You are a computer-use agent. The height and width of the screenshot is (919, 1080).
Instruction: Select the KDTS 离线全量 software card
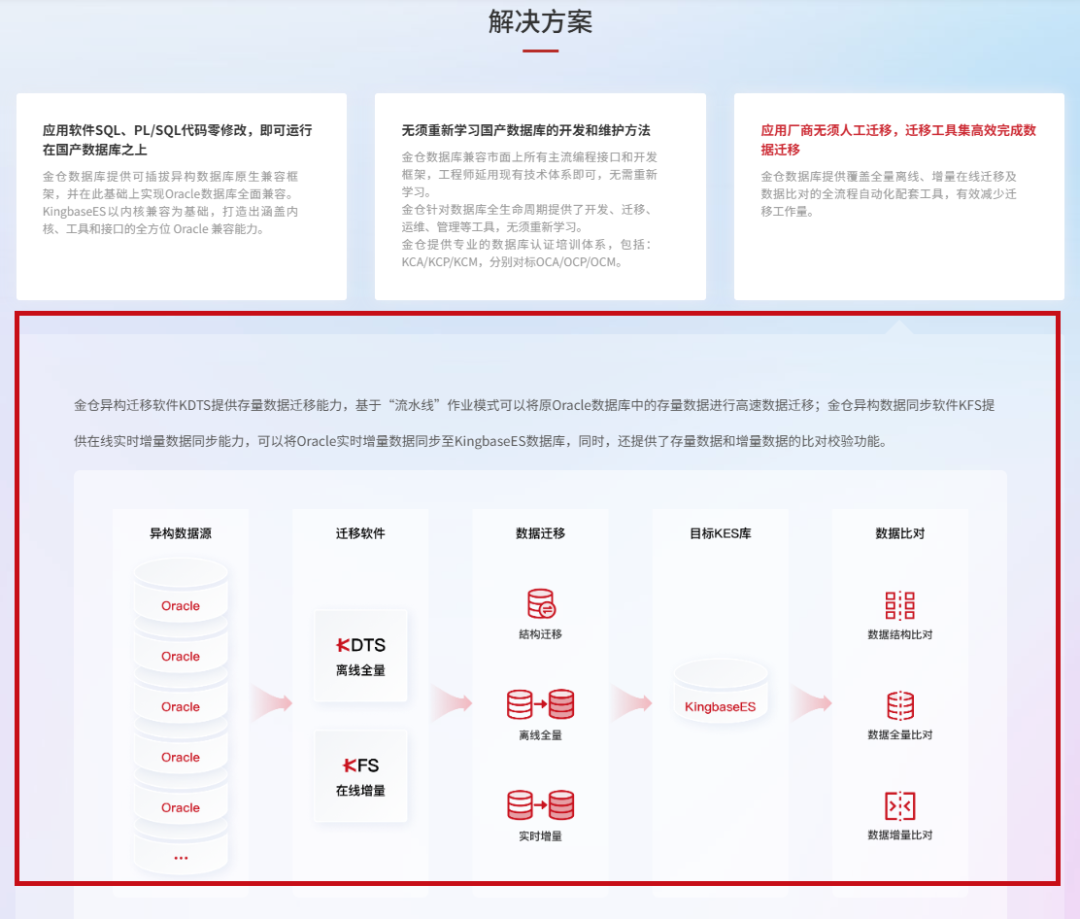click(361, 655)
